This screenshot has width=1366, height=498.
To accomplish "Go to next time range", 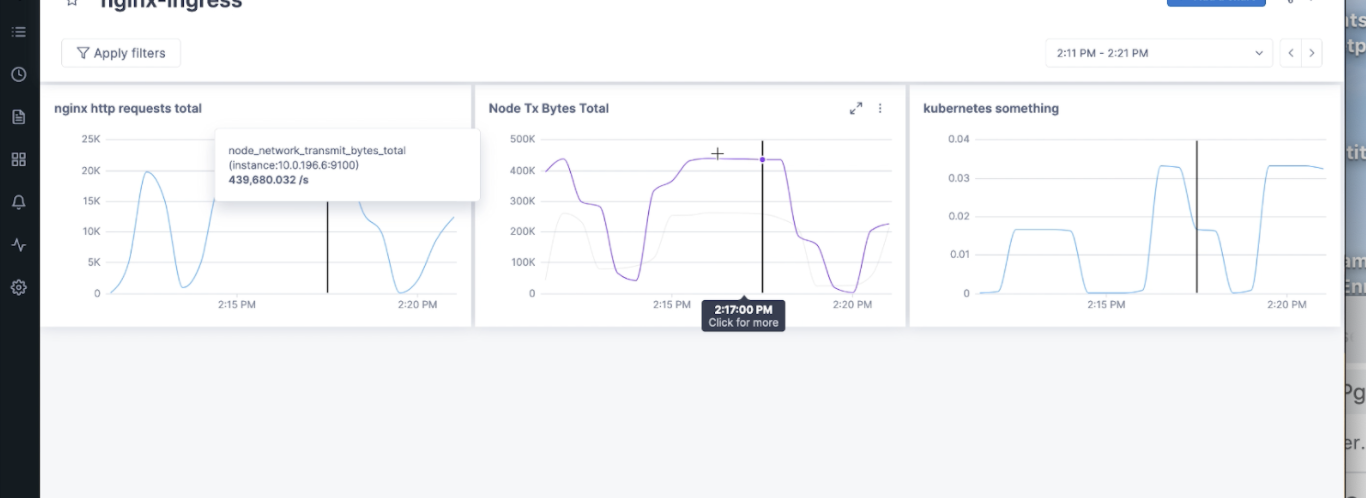I will coord(1312,53).
